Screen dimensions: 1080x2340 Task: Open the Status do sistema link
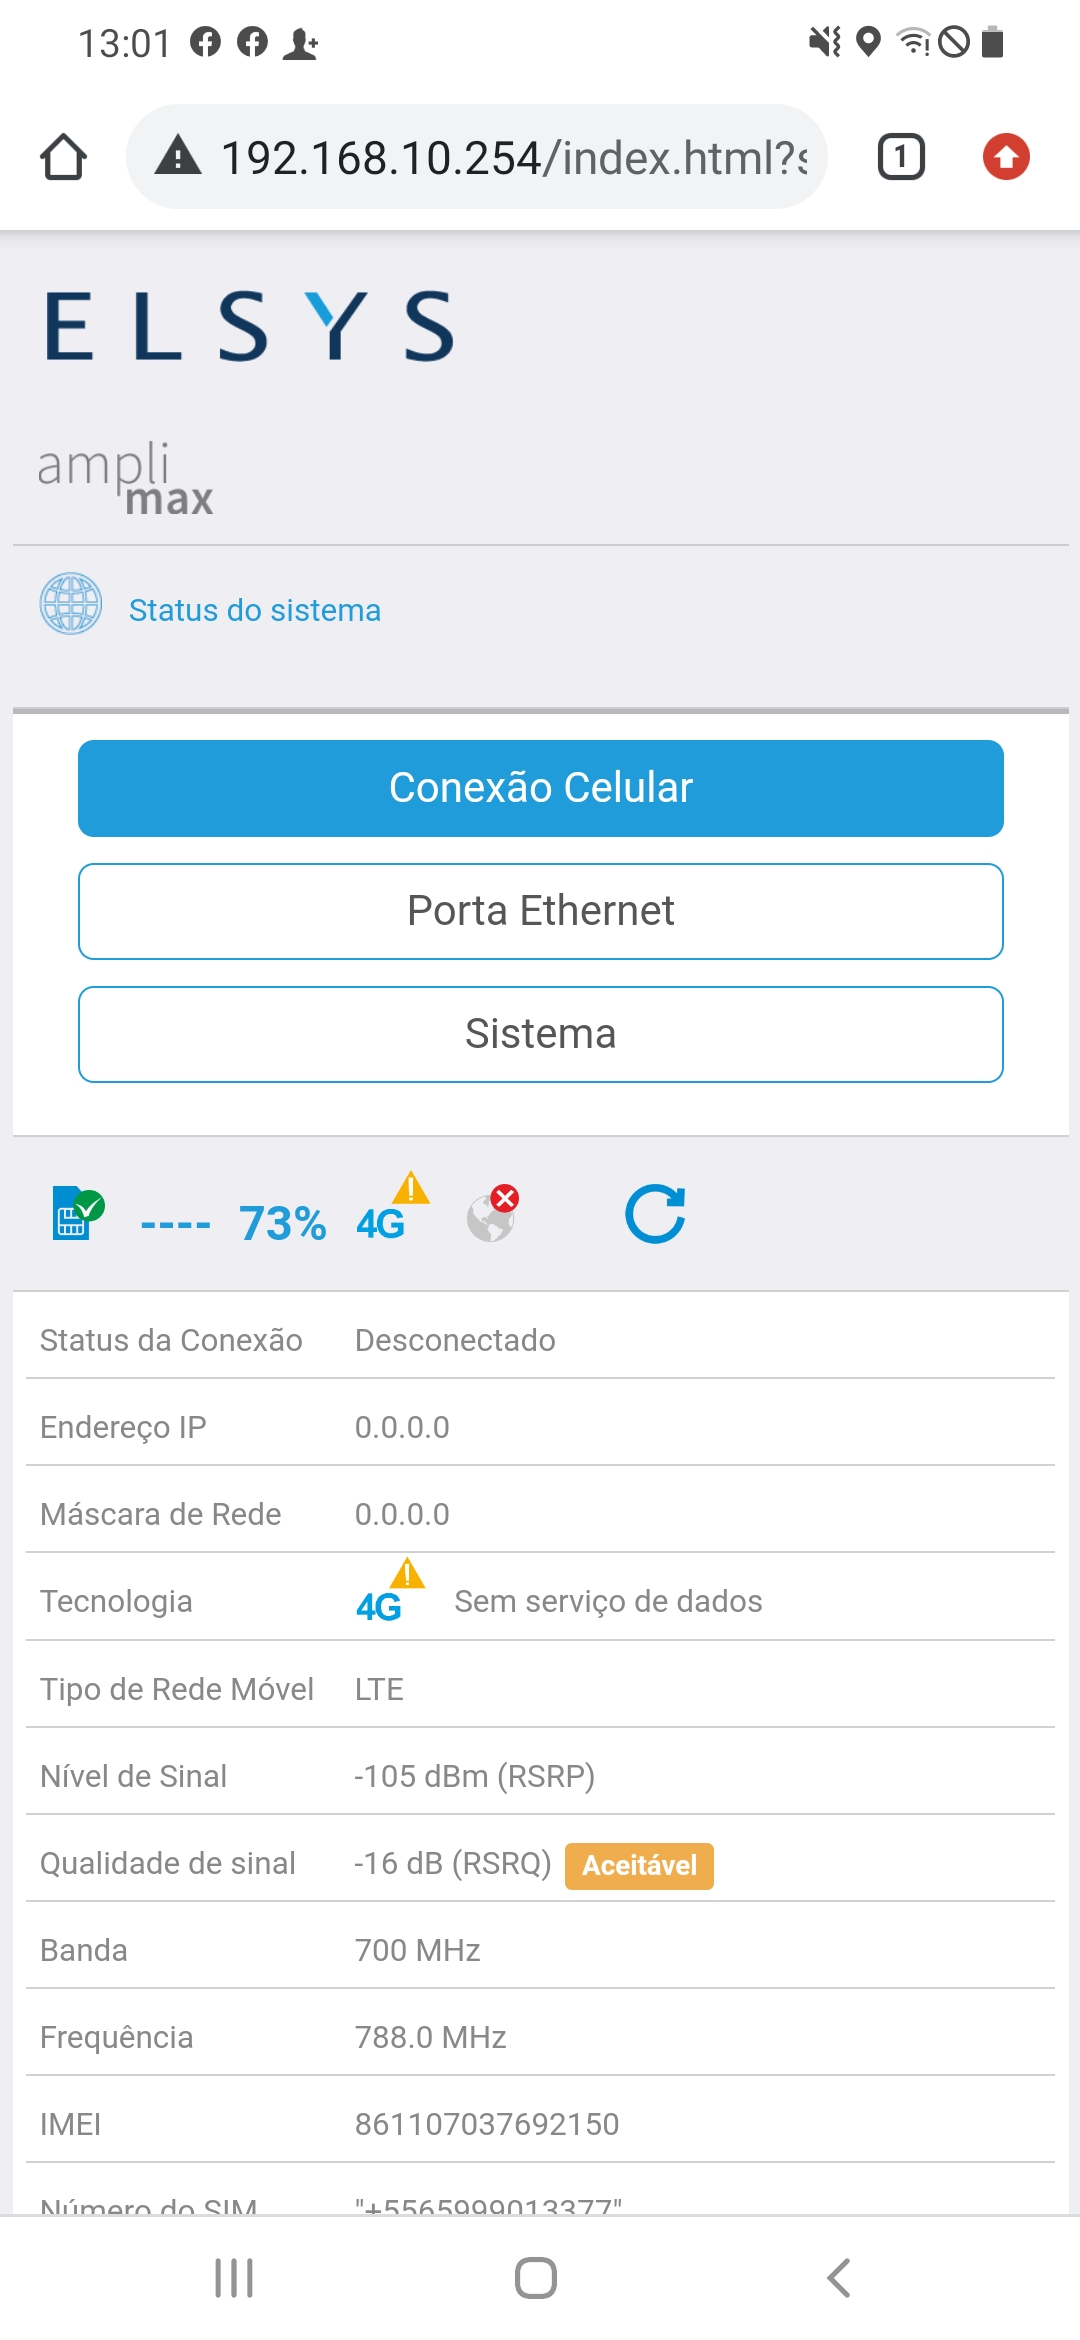[x=255, y=610]
